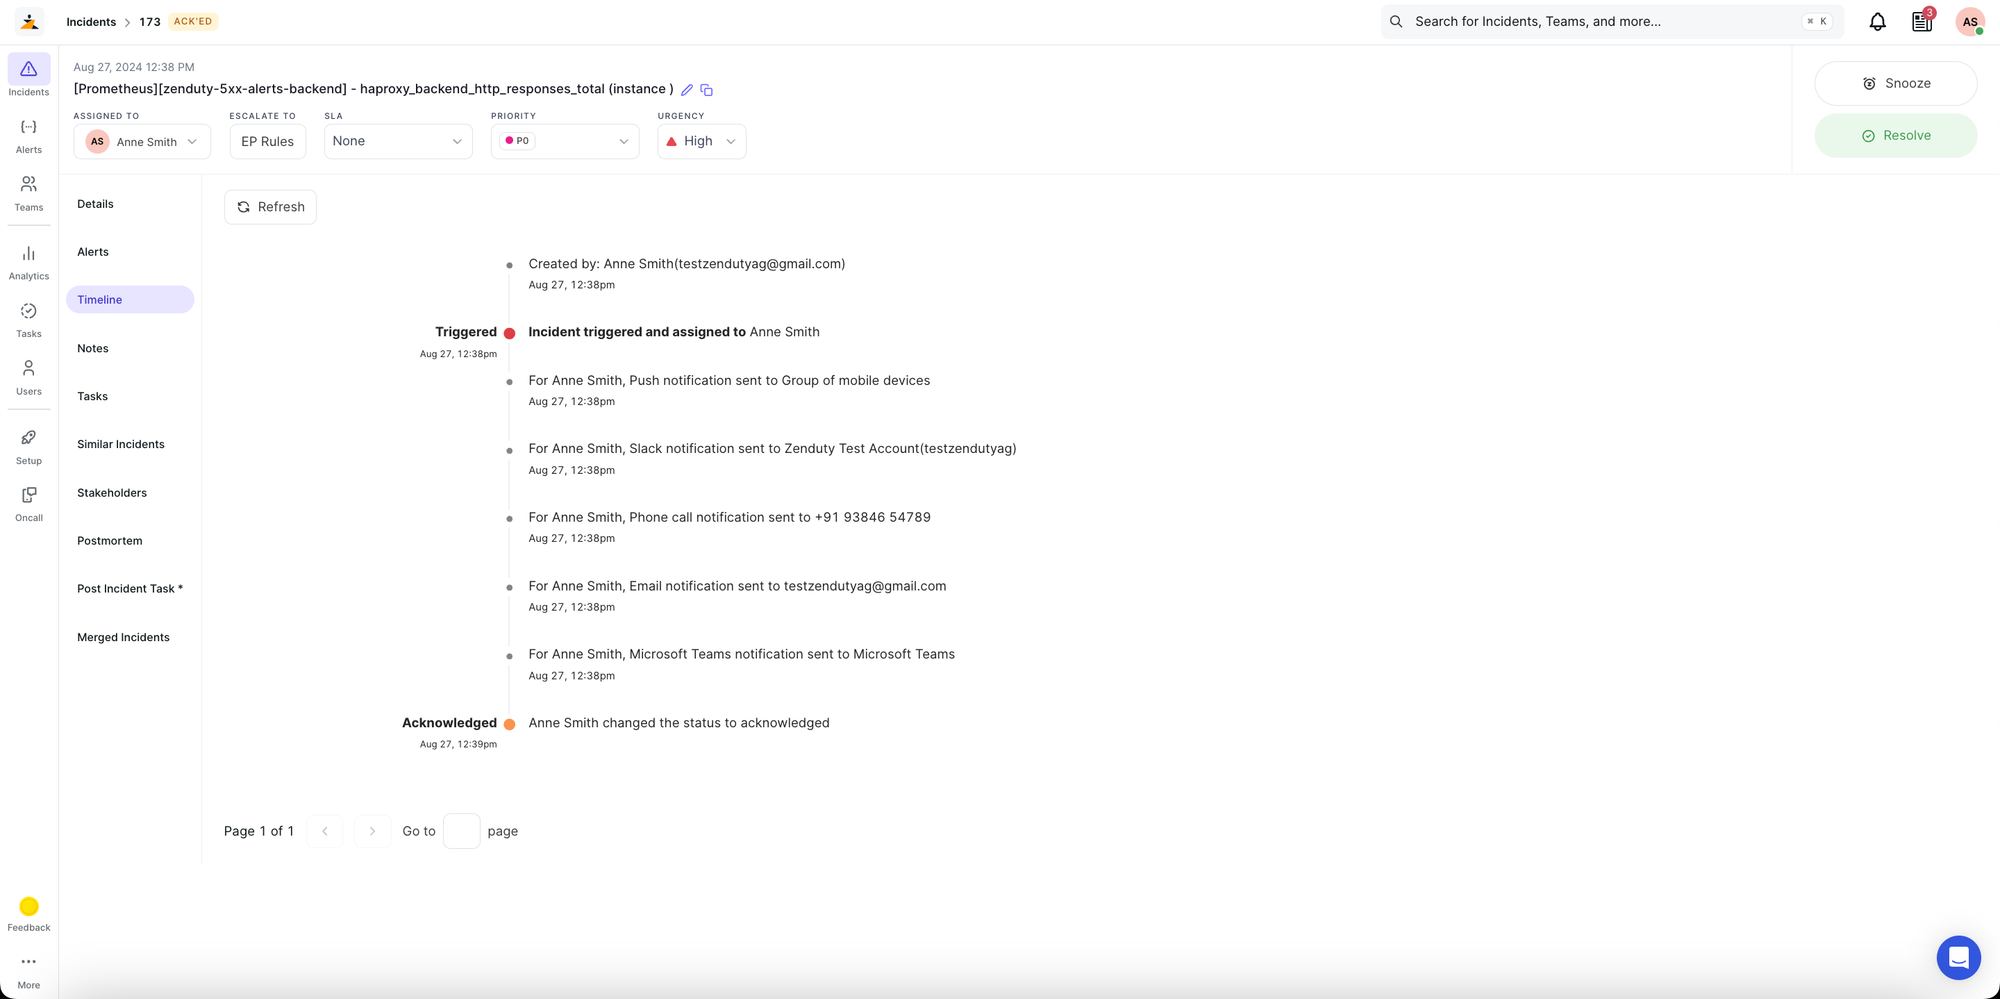2000x999 pixels.
Task: Click the Slack notification timeline entry
Action: point(772,449)
